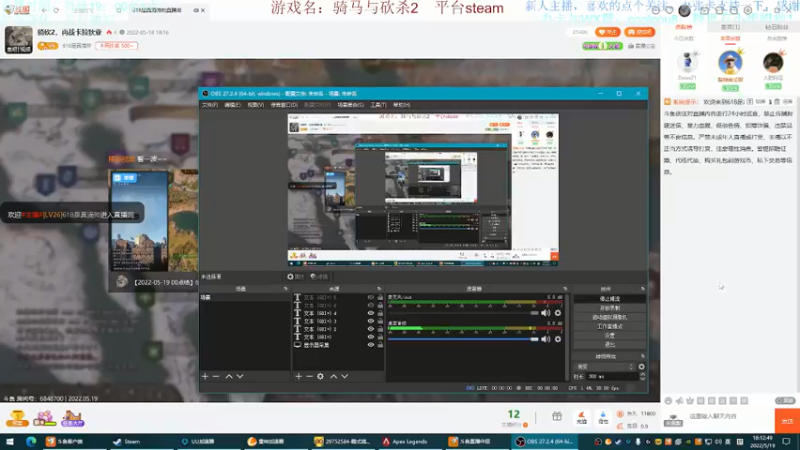Move source up with up arrow in Sources panel
Screen dimensions: 800x450
[334, 377]
